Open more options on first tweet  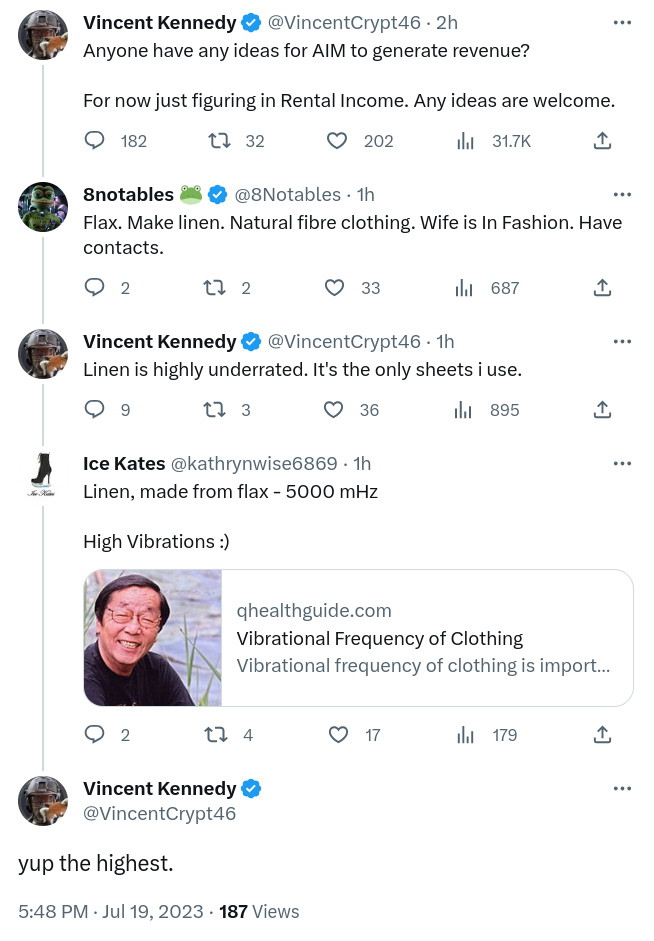point(622,22)
